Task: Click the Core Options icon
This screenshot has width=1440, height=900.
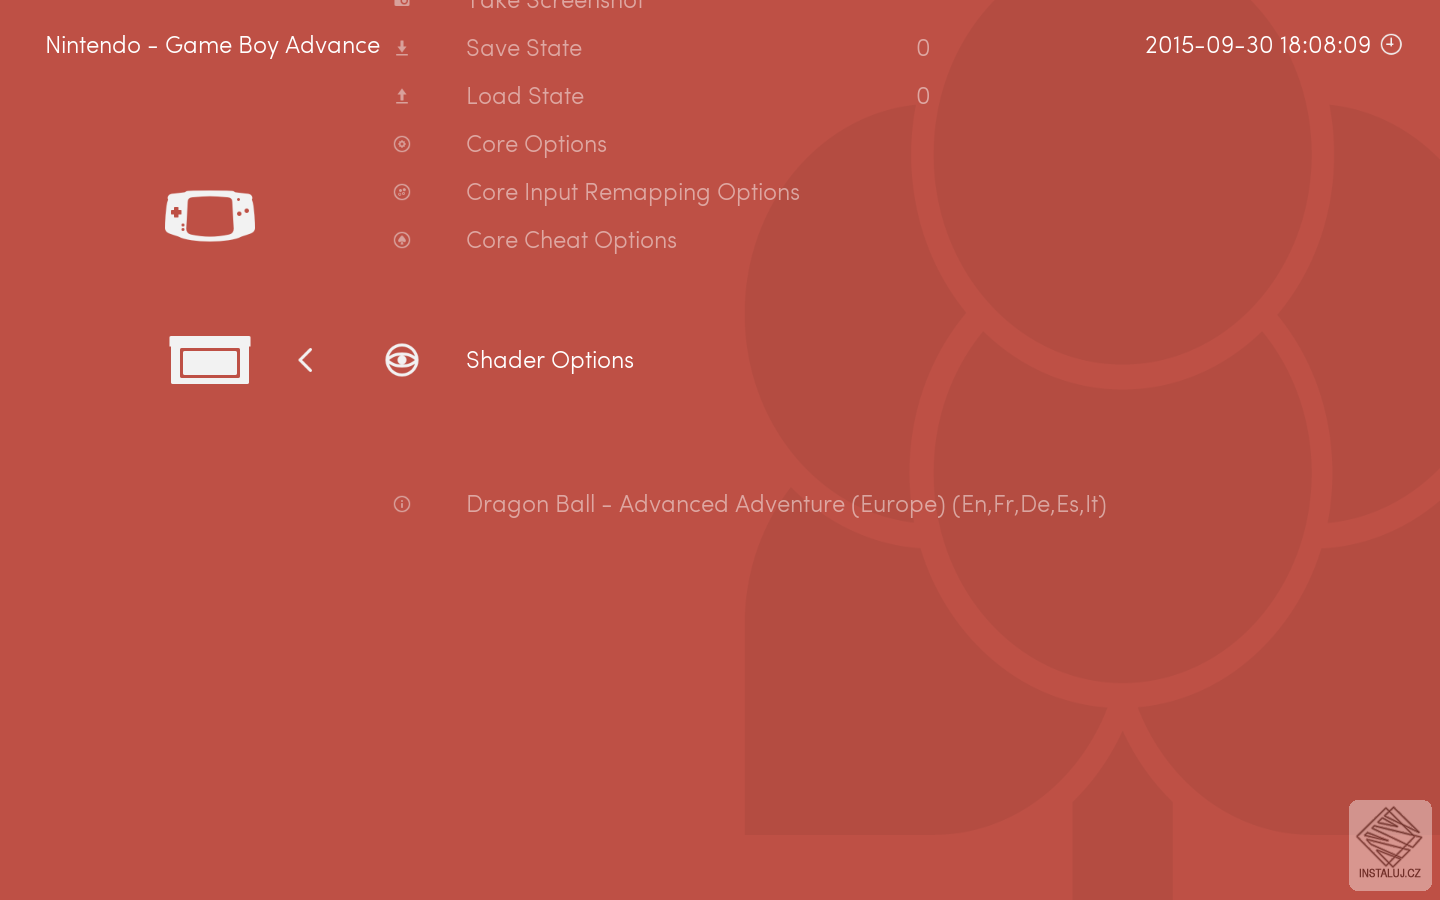Action: [x=402, y=144]
